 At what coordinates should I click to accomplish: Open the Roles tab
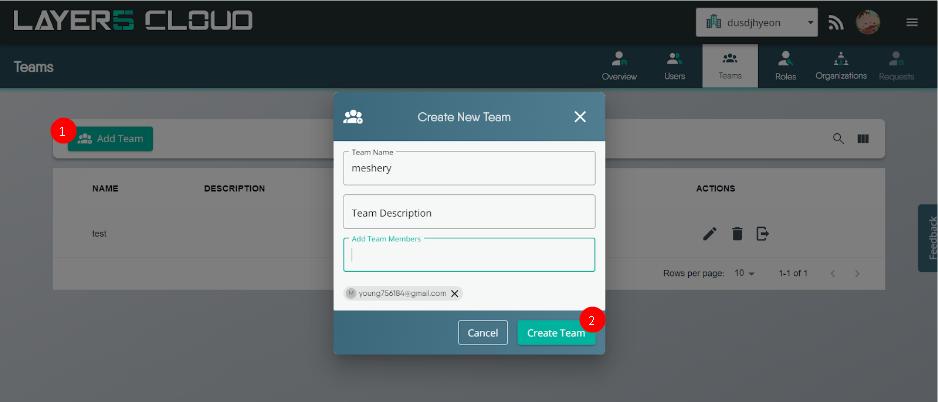coord(785,66)
